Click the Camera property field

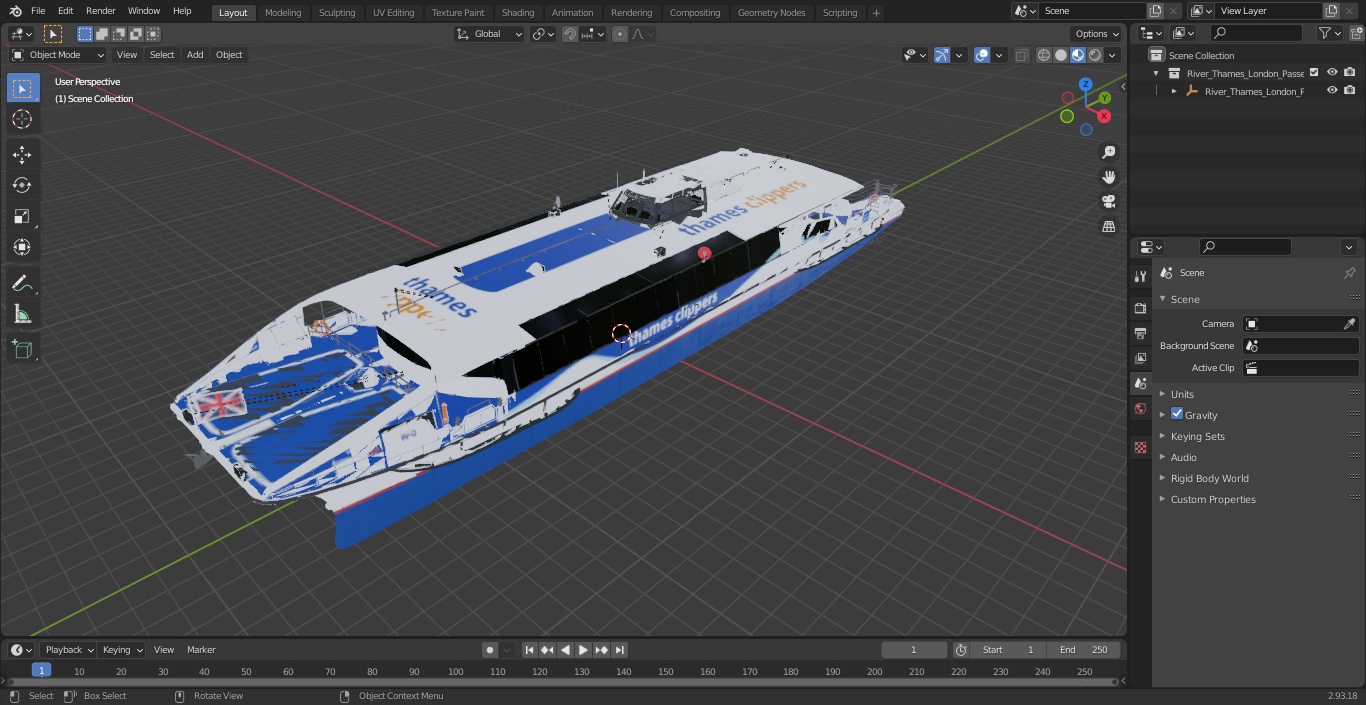click(x=1300, y=324)
